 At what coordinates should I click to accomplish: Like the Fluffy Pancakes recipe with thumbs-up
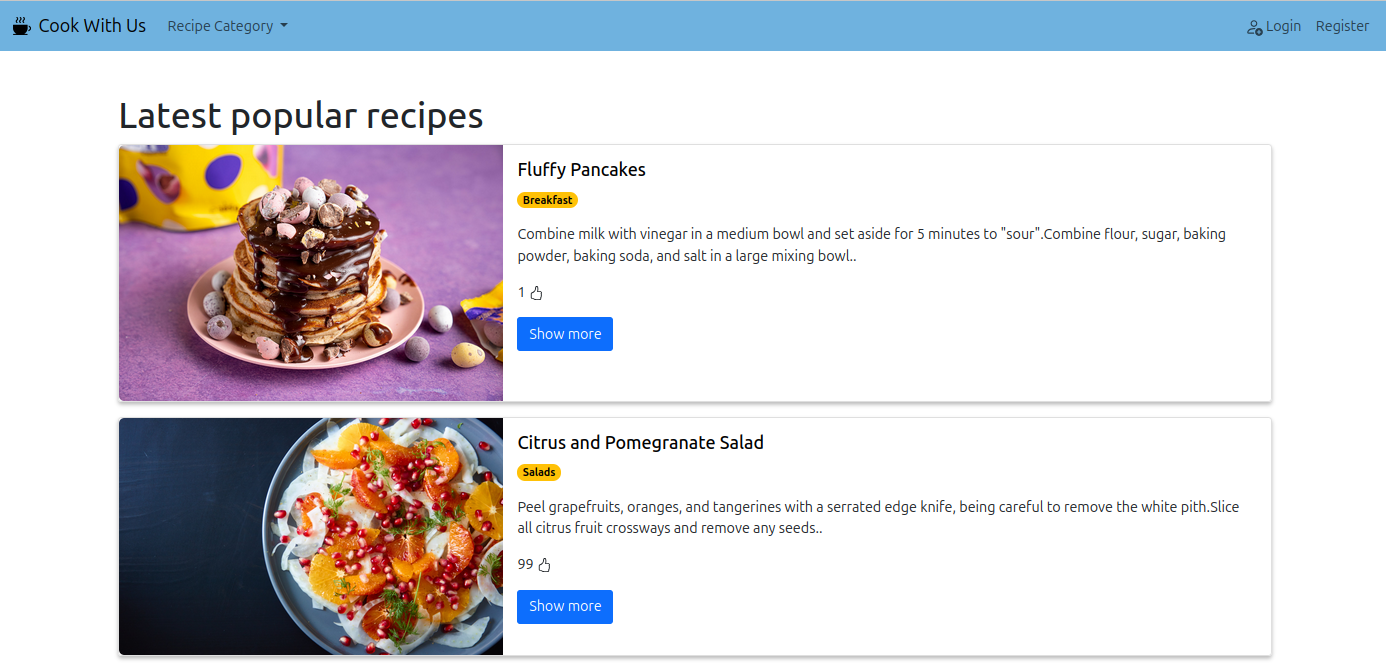click(x=537, y=293)
